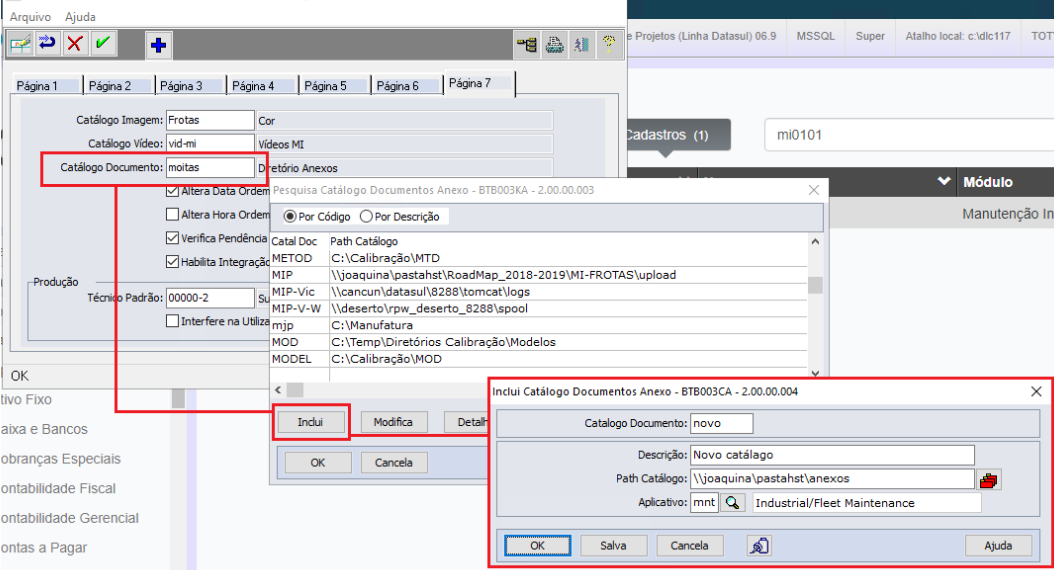Click the document search icon beside Cancela
Viewport: 1058px width, 575px height.
point(759,545)
